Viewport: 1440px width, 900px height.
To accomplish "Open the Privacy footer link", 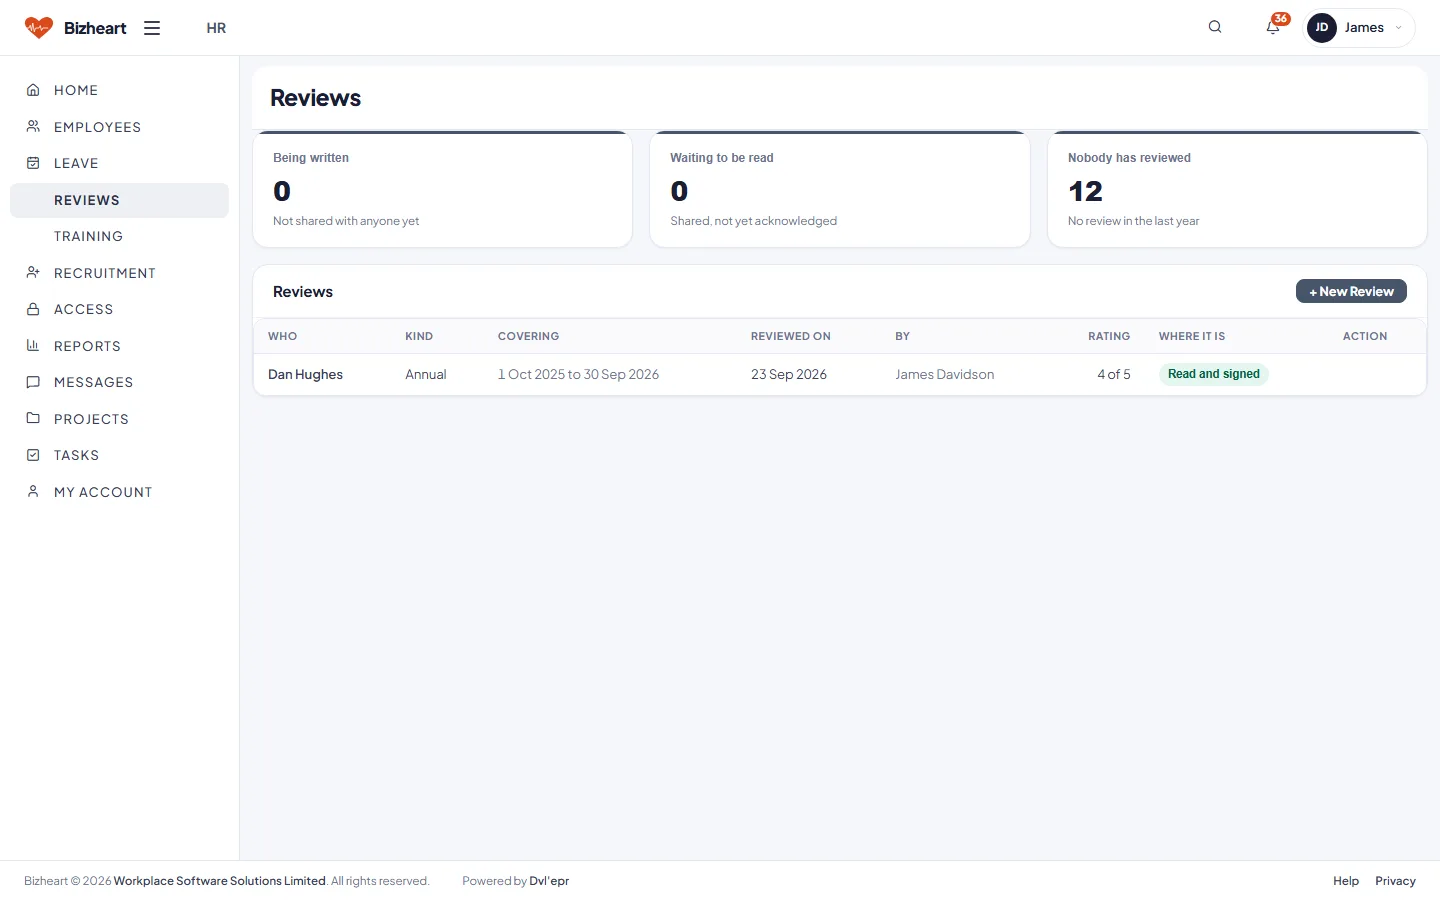I will point(1395,881).
